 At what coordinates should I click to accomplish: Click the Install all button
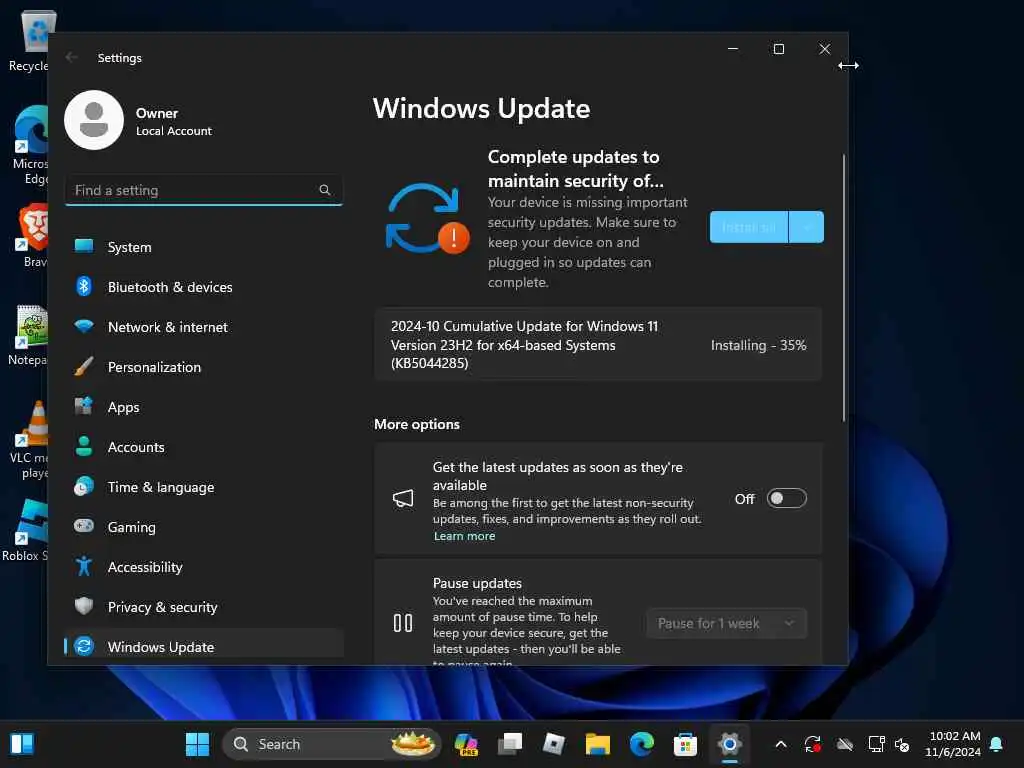click(748, 227)
